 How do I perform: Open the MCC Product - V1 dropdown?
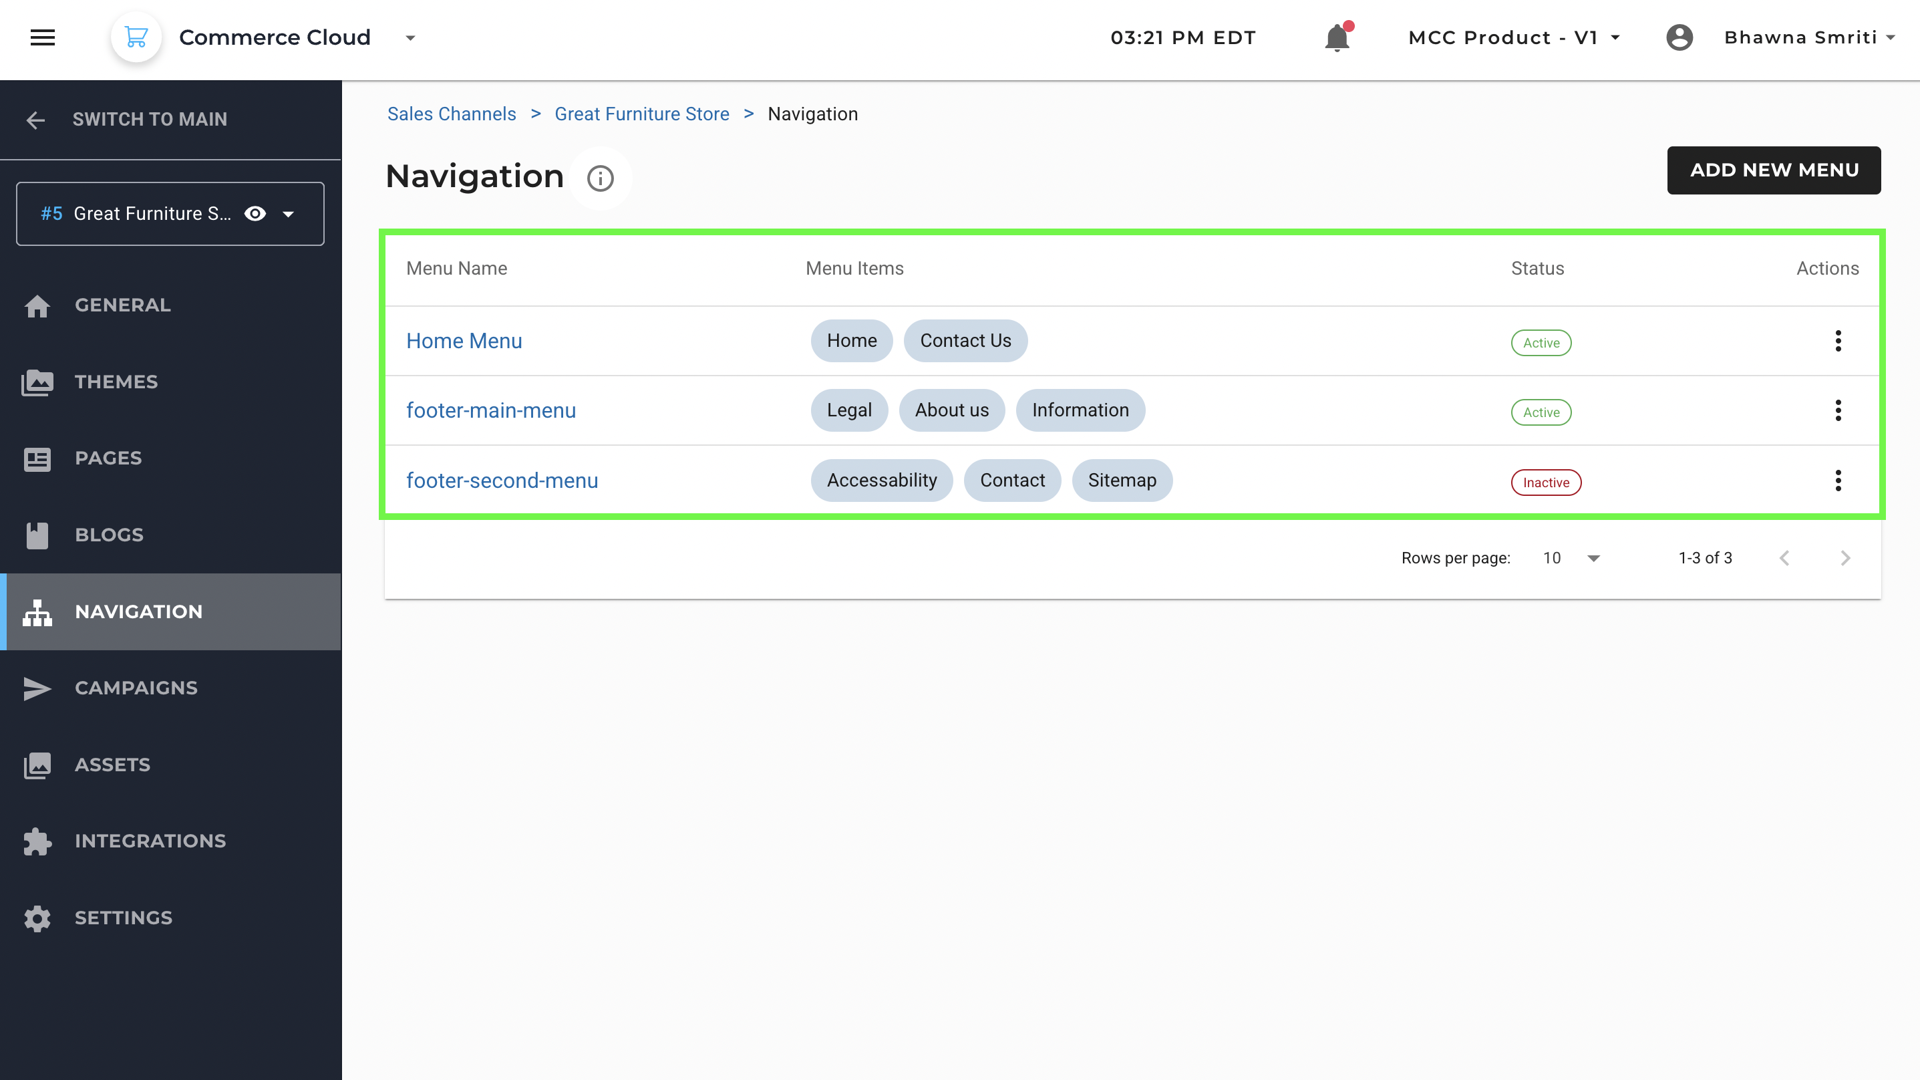(1513, 38)
